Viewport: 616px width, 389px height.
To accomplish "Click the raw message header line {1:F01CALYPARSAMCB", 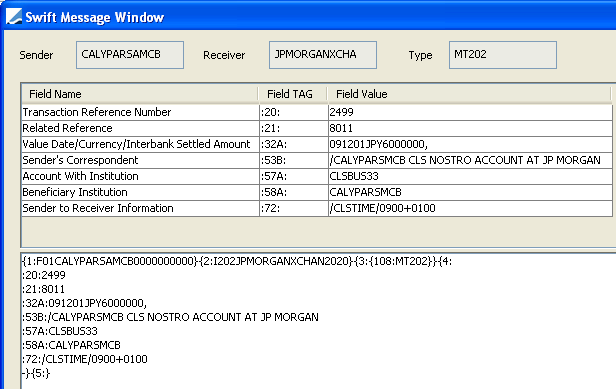I will point(237,261).
